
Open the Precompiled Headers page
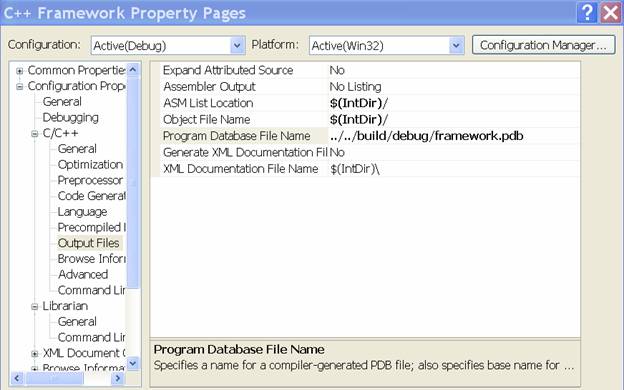(92, 227)
